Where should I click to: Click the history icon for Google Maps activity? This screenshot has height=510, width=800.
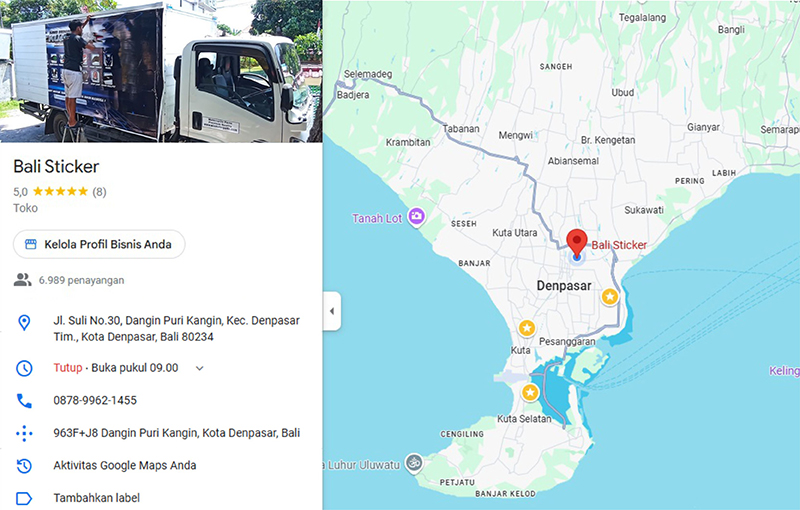[x=24, y=466]
